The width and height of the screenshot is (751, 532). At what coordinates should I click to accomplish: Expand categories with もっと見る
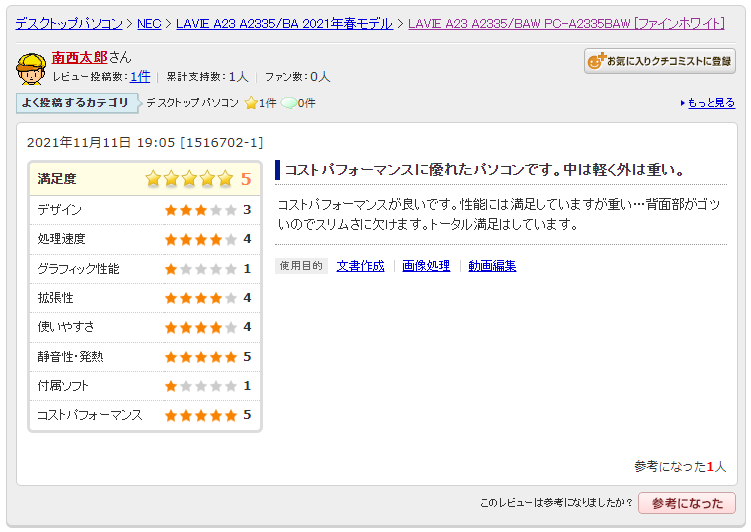[710, 103]
